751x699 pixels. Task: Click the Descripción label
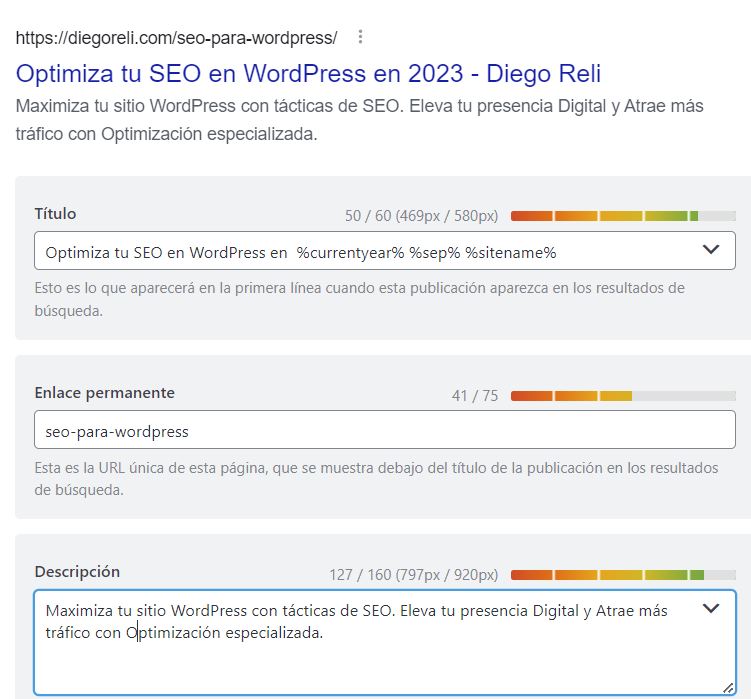coord(77,572)
